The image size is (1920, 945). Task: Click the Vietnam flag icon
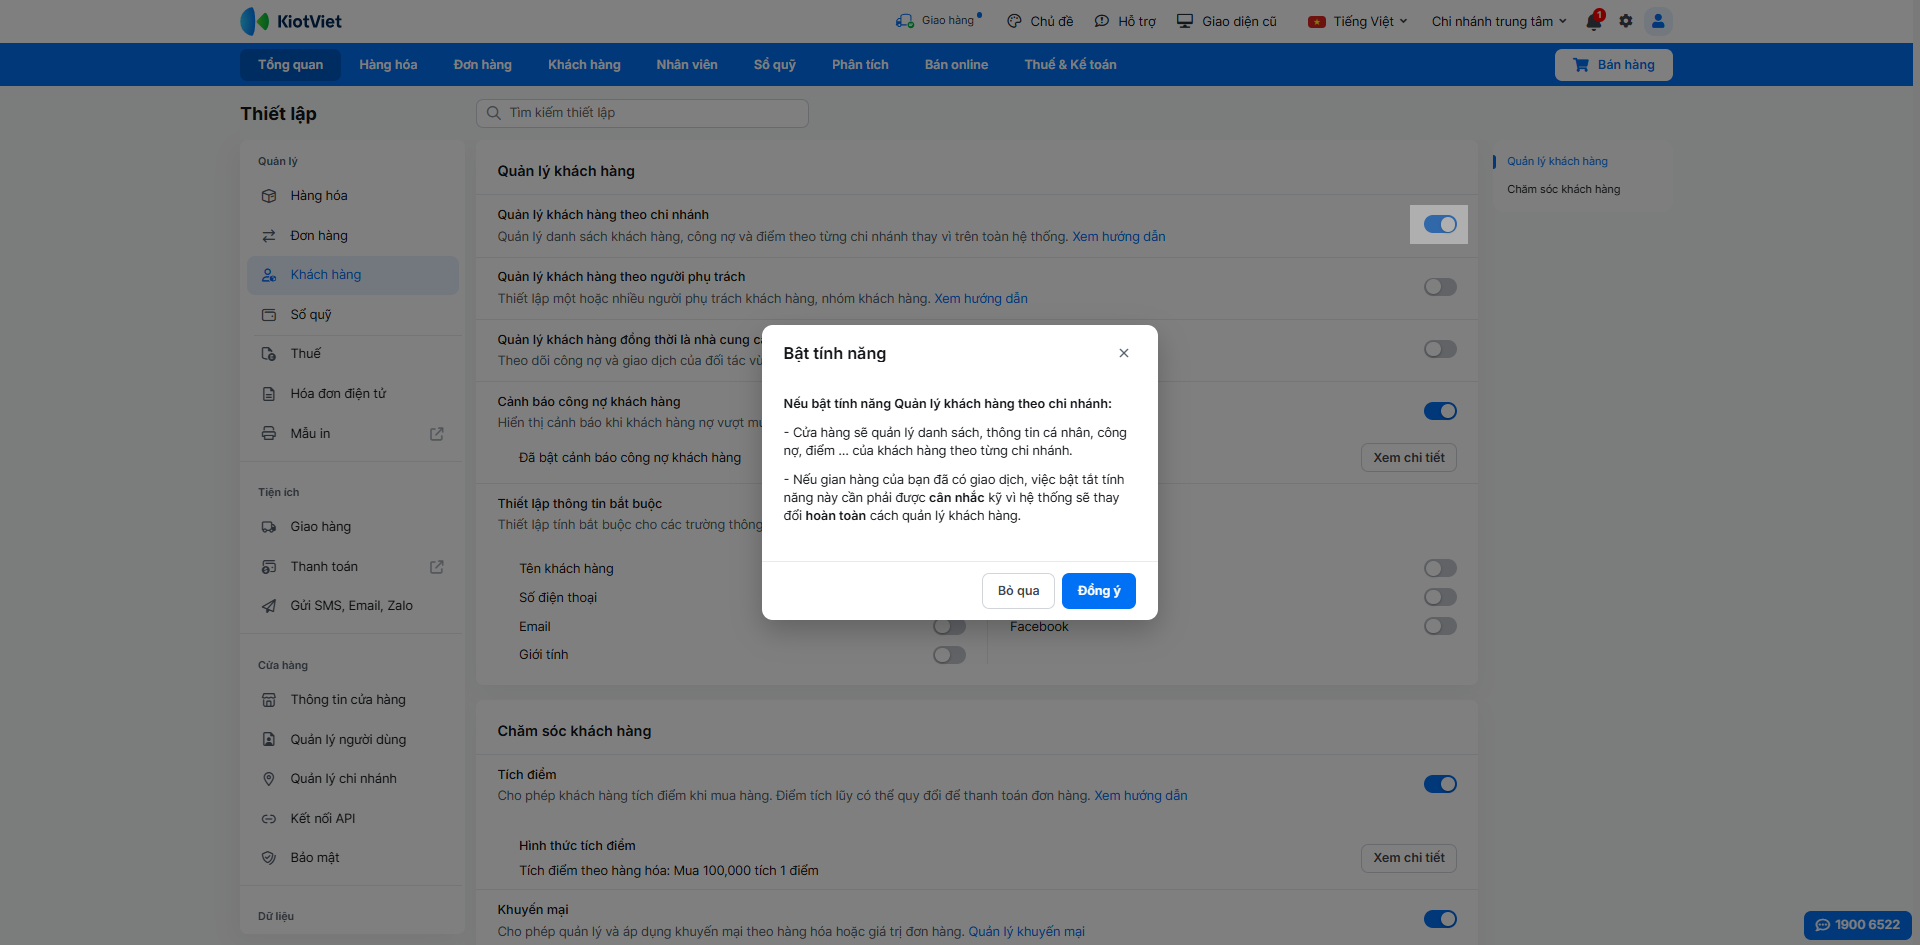[1317, 21]
